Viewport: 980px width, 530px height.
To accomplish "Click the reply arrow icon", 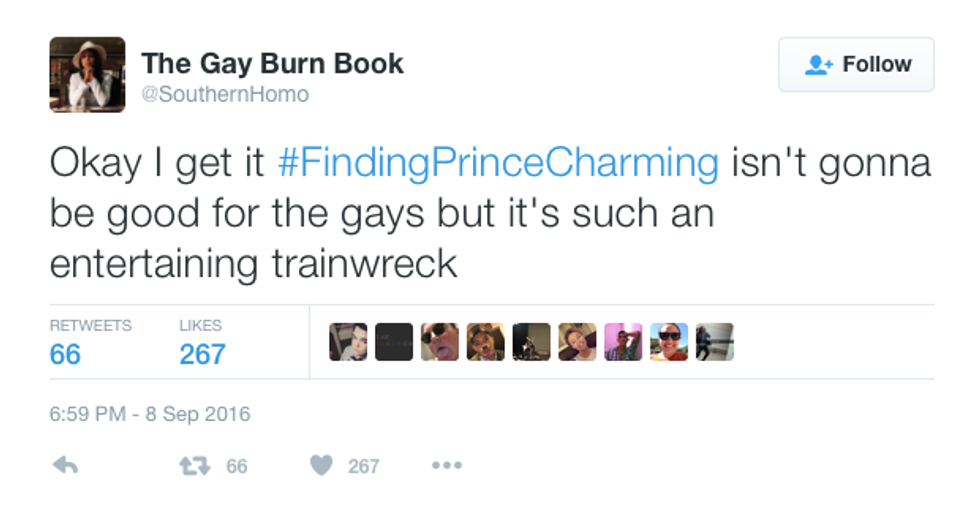I will click(64, 466).
